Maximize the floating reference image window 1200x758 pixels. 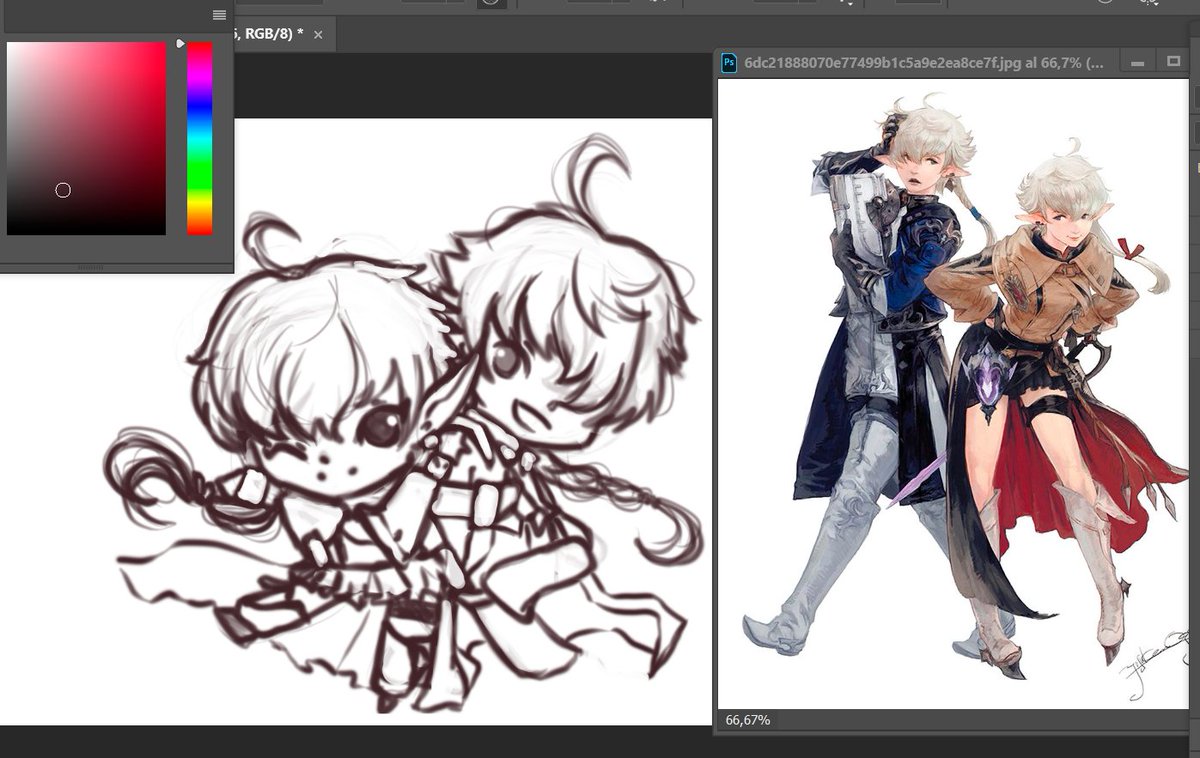(x=1174, y=62)
